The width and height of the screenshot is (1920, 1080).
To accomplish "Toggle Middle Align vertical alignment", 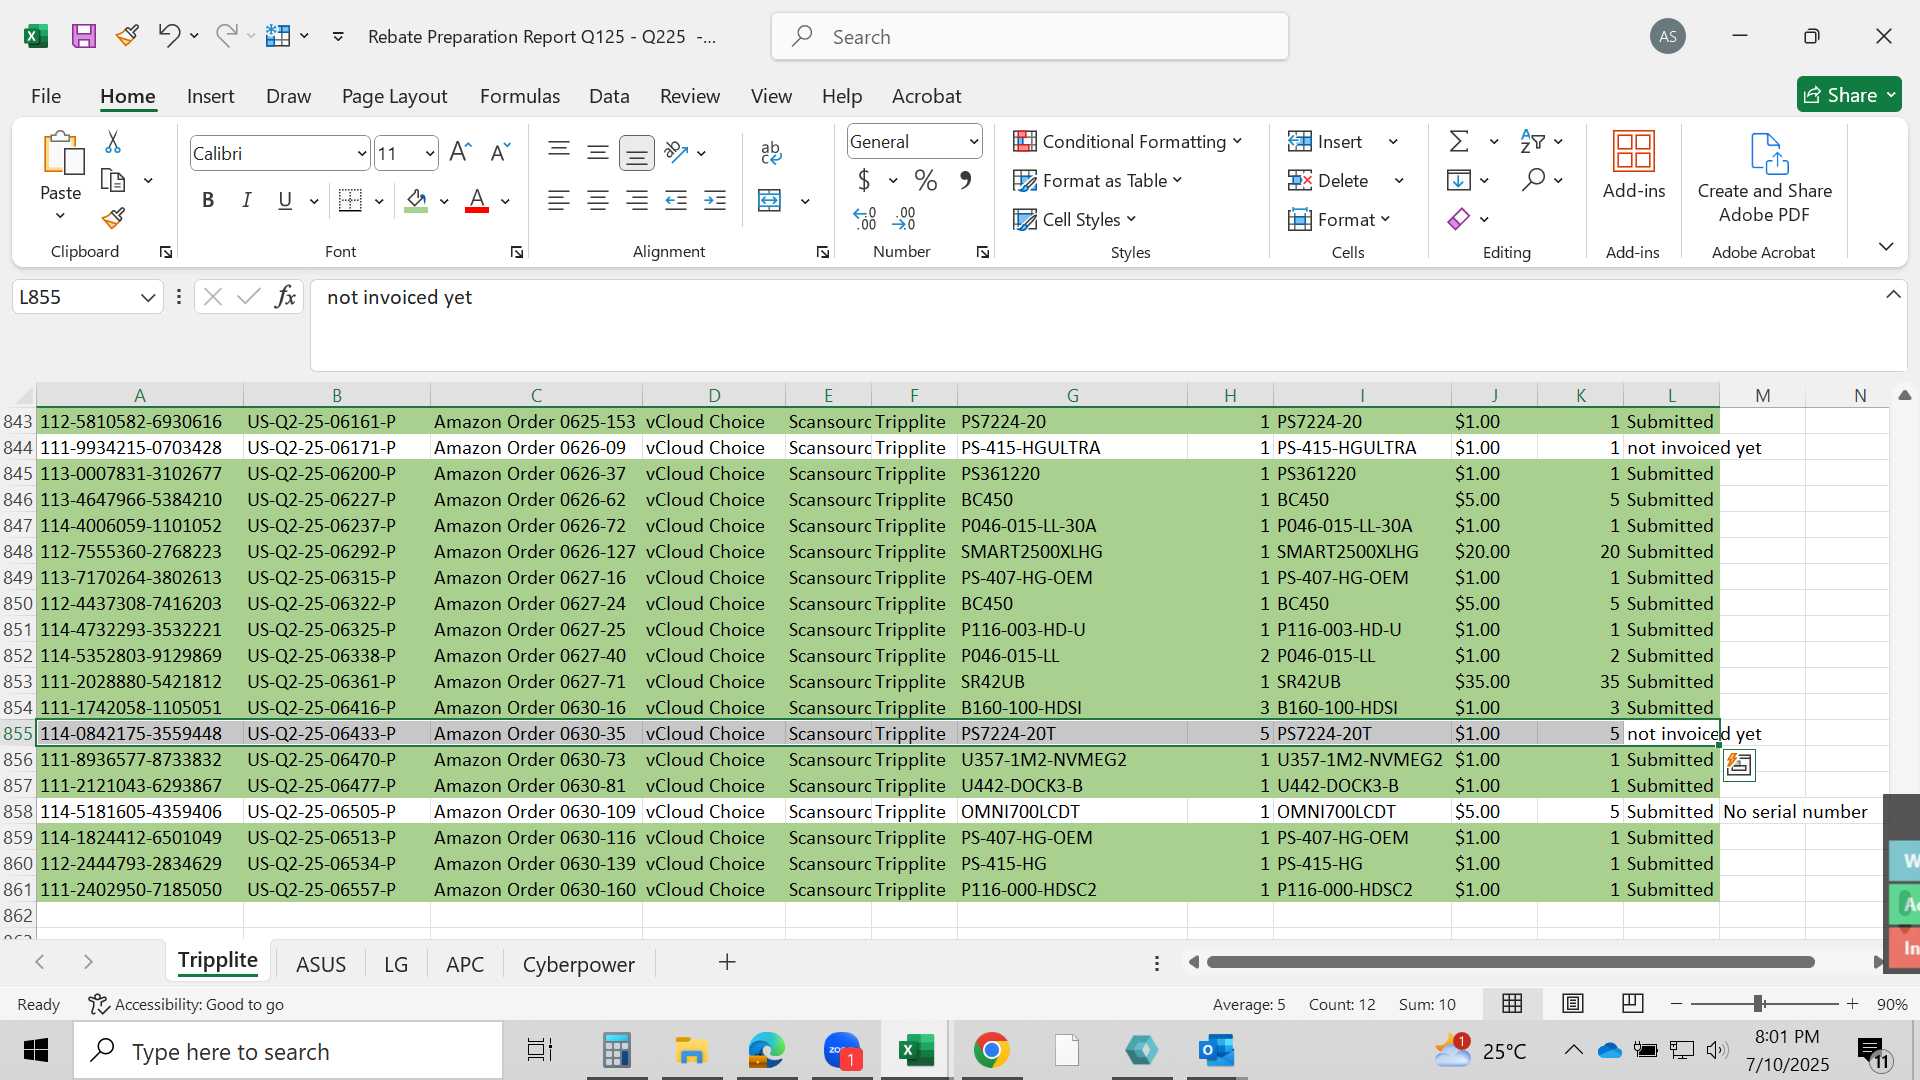I will [598, 152].
